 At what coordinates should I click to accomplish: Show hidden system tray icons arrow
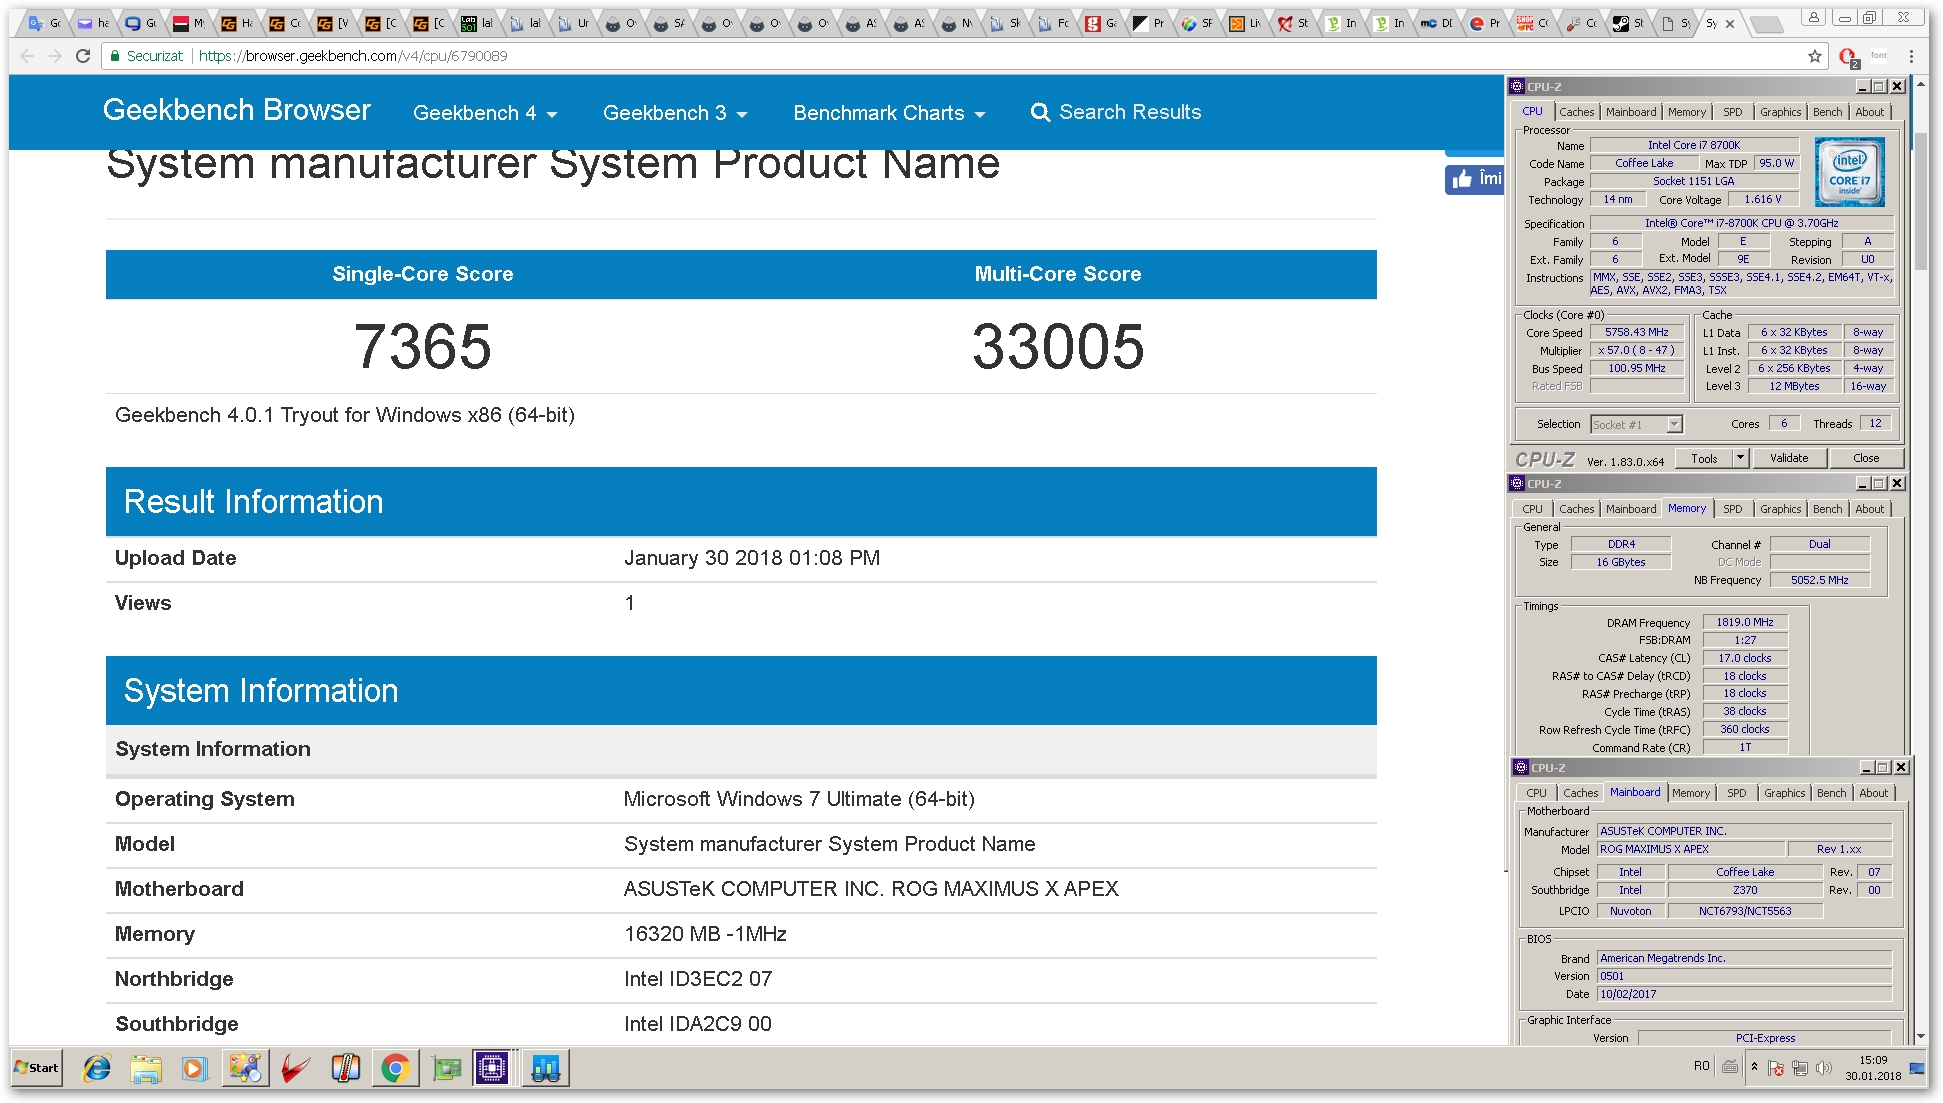(1754, 1067)
